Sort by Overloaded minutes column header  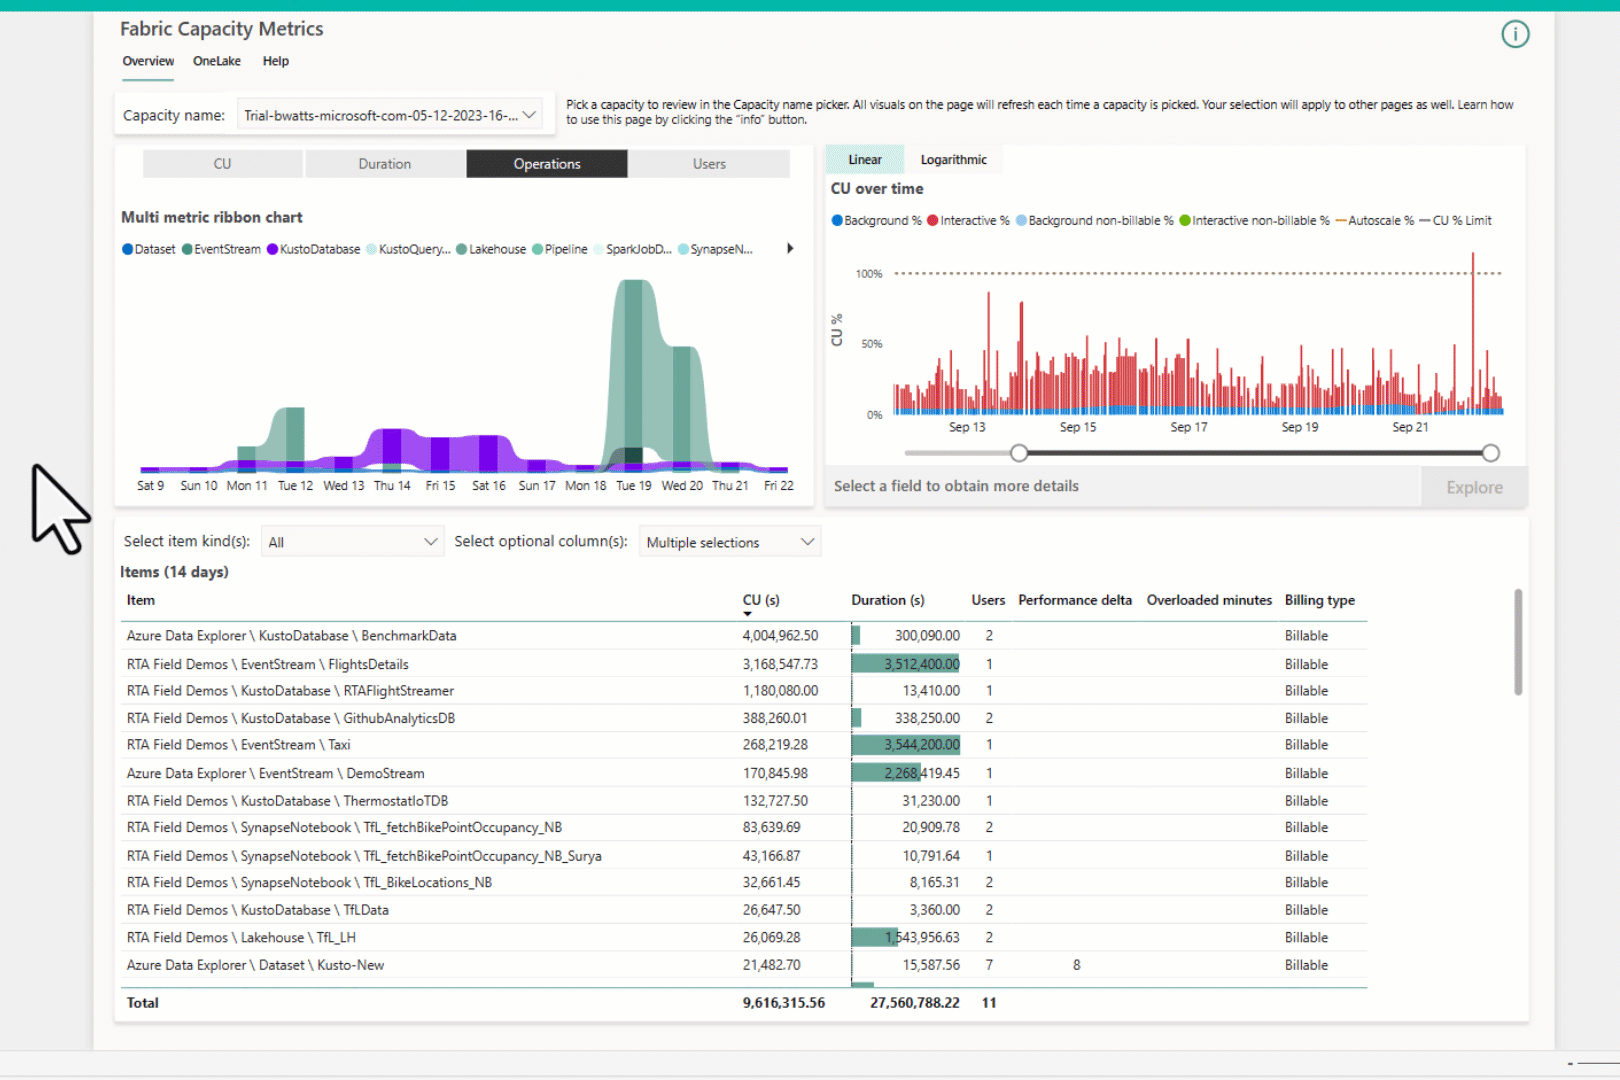pos(1209,601)
